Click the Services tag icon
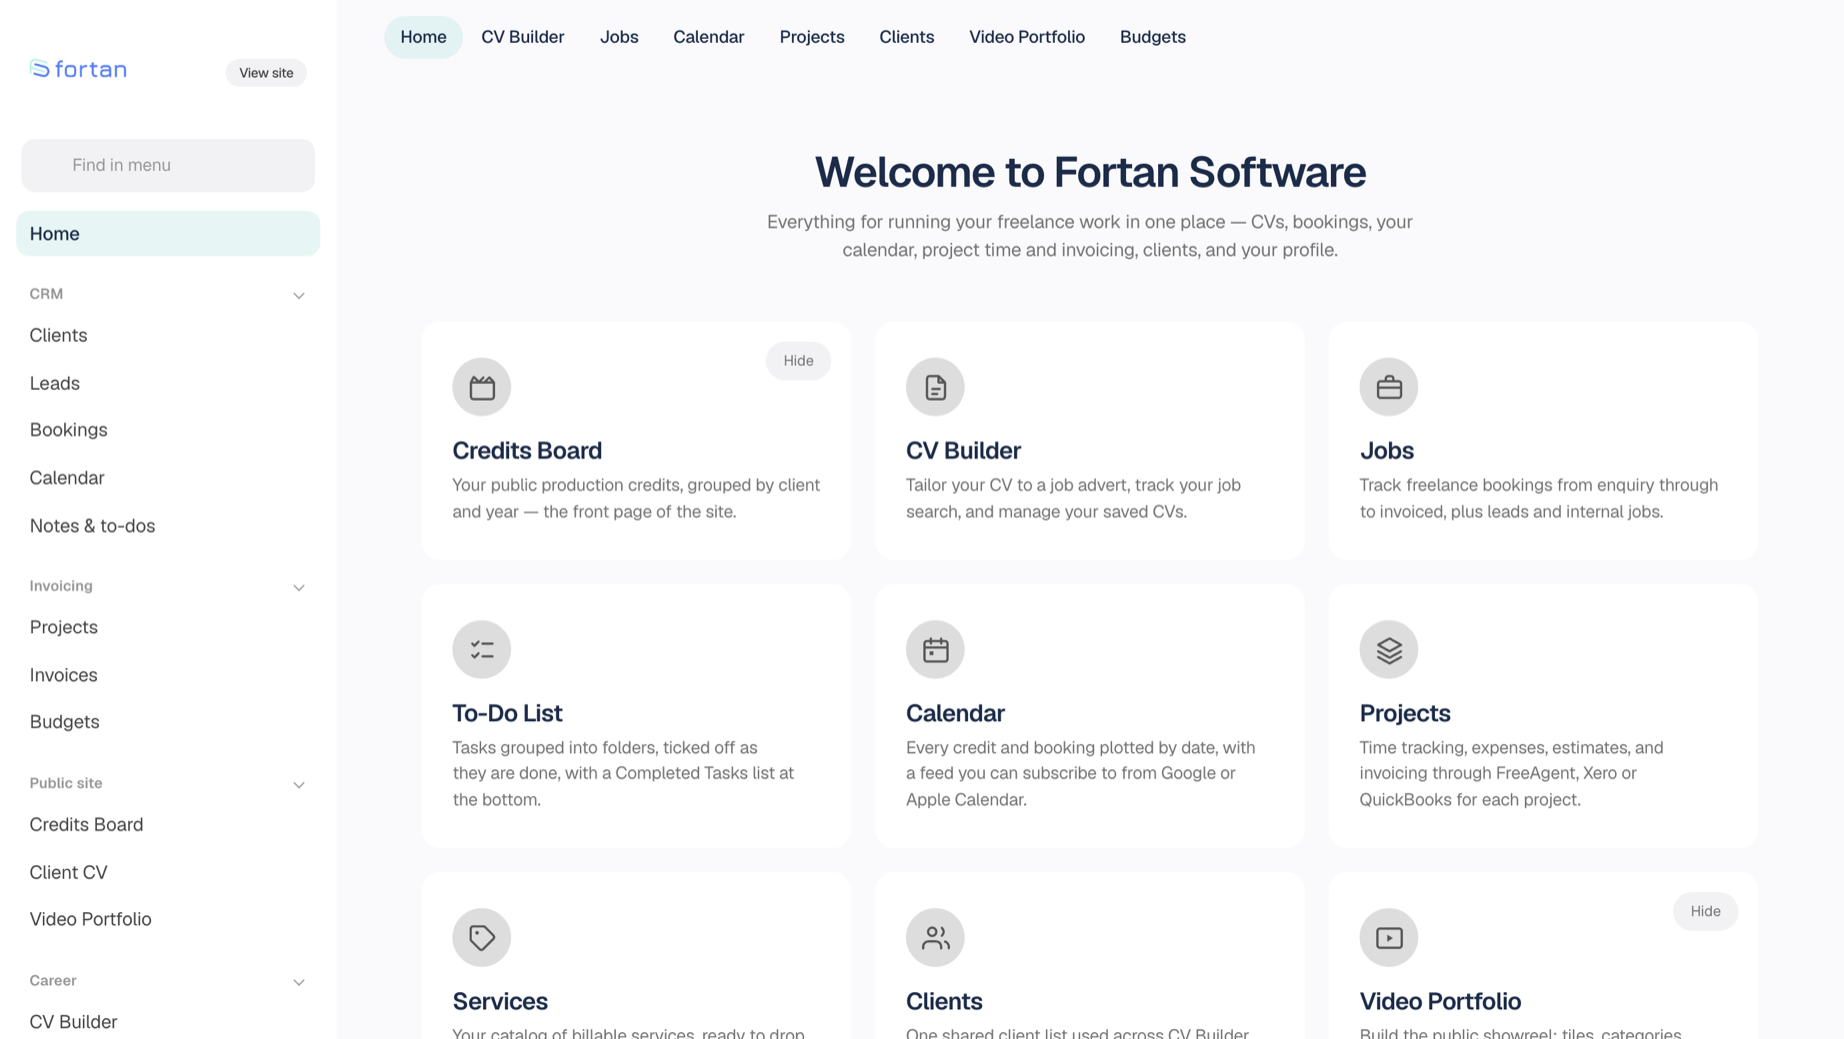Screen dimensions: 1844x1039 pos(481,938)
